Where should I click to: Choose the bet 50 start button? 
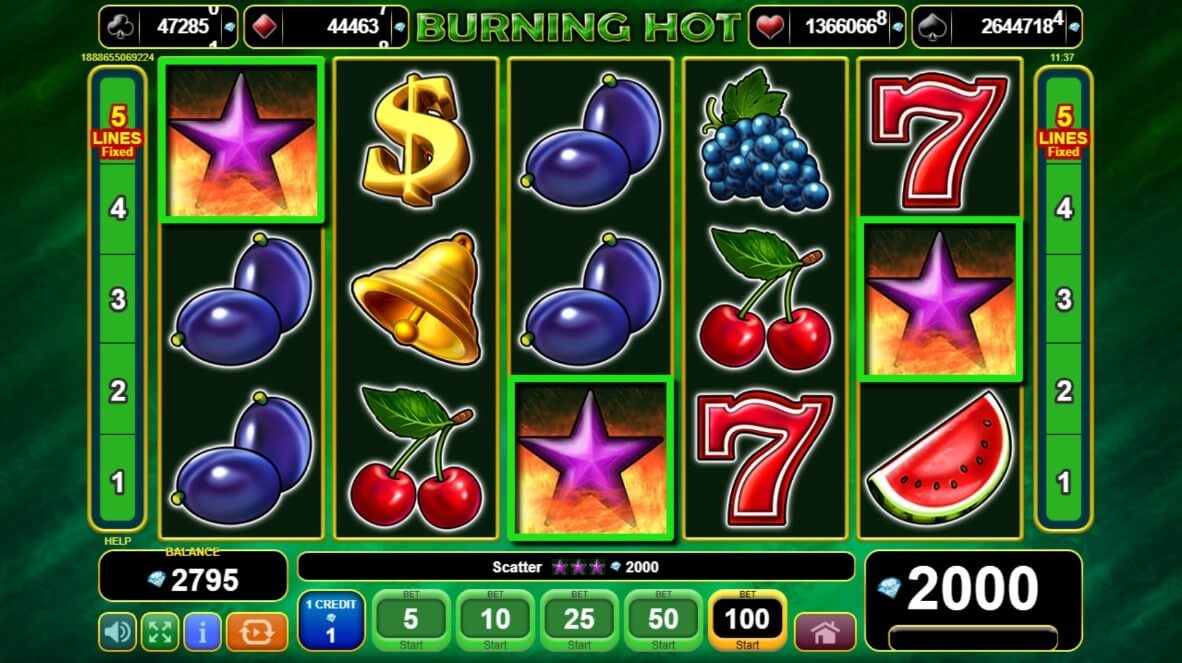(x=663, y=621)
